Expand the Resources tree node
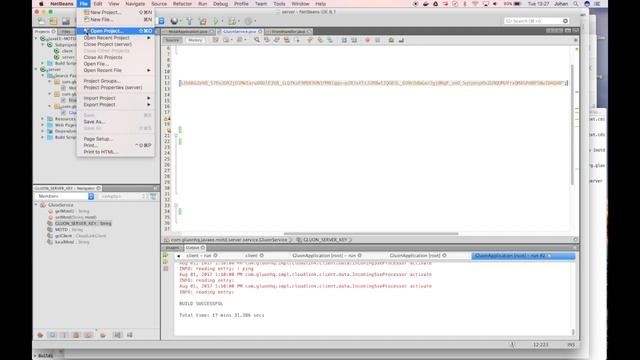The image size is (640, 360). coord(43,119)
